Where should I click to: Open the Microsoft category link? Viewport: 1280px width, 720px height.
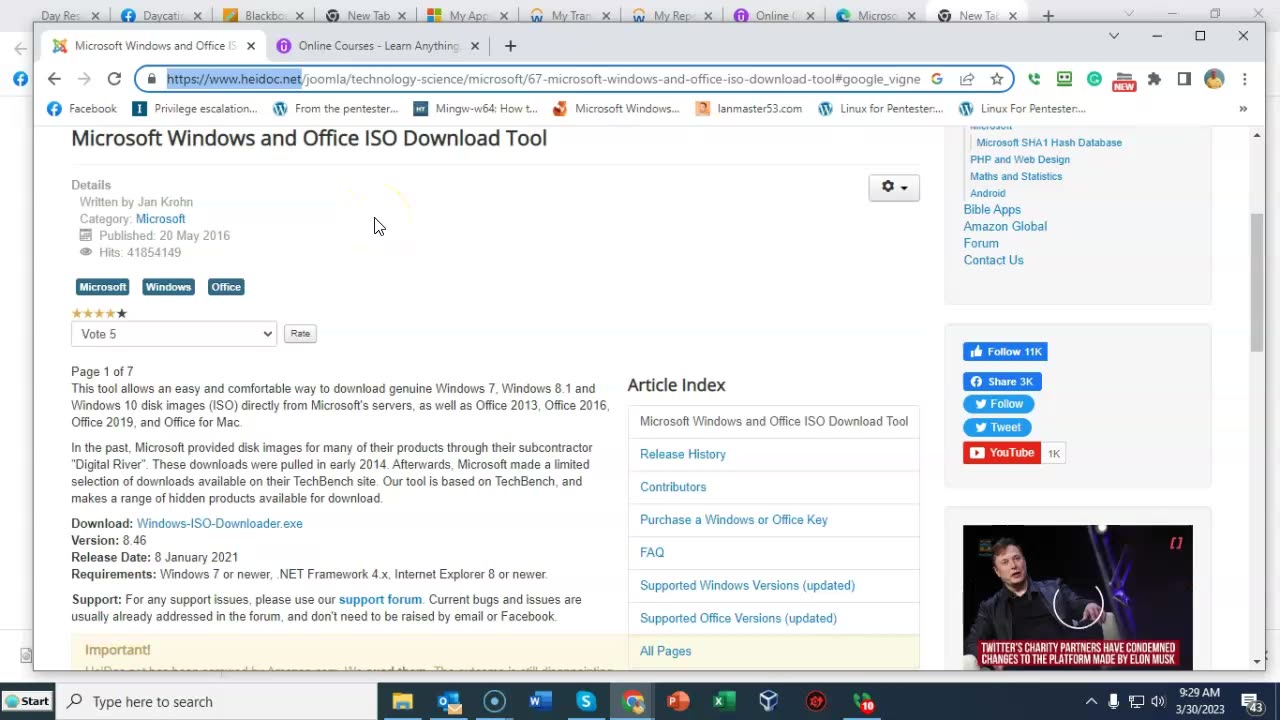(160, 219)
